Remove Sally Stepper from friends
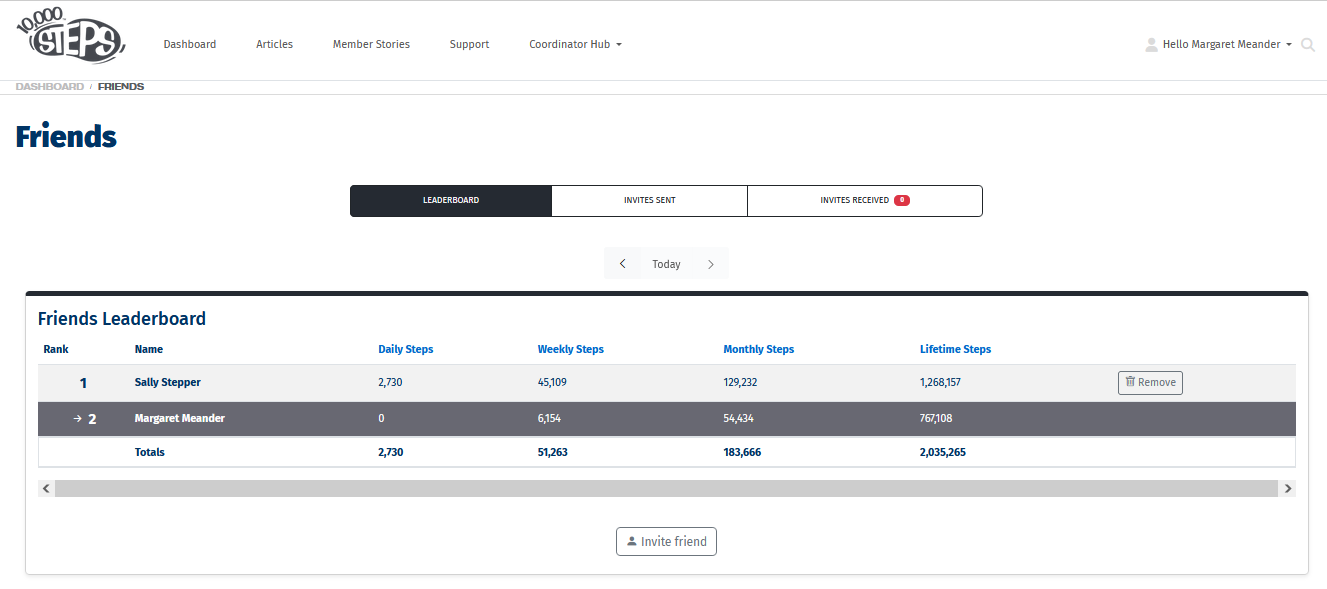 tap(1150, 382)
